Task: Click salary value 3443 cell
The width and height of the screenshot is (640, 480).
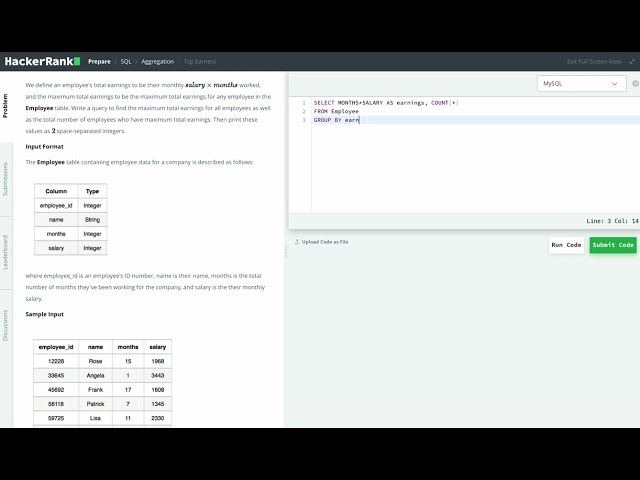Action: 158,376
